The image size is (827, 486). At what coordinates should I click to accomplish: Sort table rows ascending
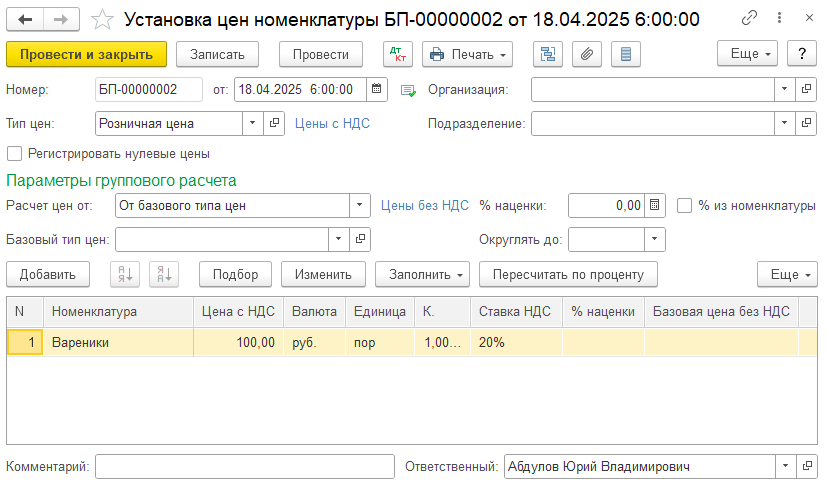coord(126,274)
